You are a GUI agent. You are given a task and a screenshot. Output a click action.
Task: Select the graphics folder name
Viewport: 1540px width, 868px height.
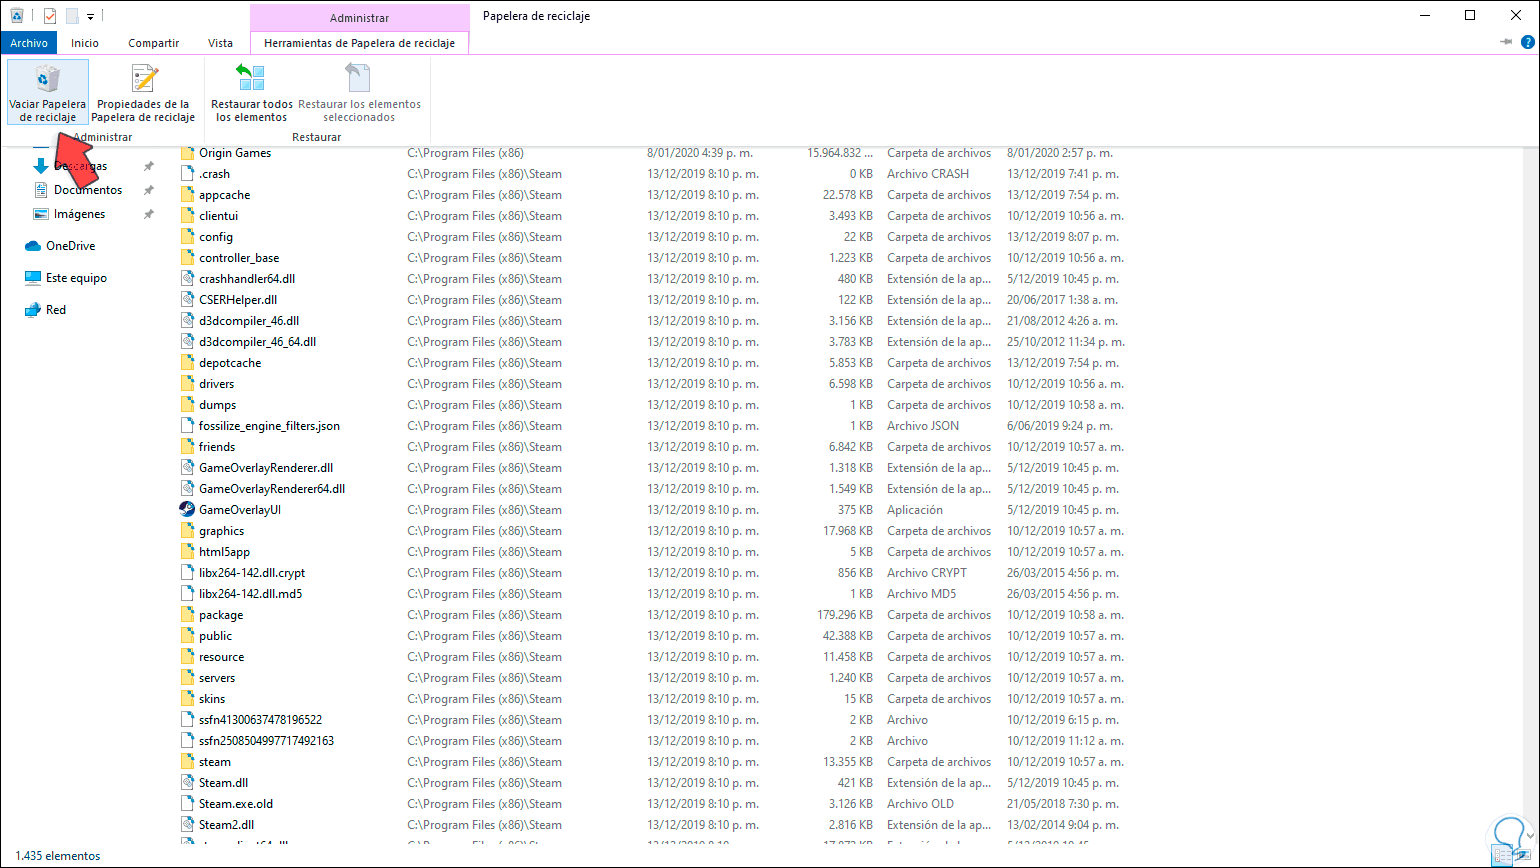(222, 531)
